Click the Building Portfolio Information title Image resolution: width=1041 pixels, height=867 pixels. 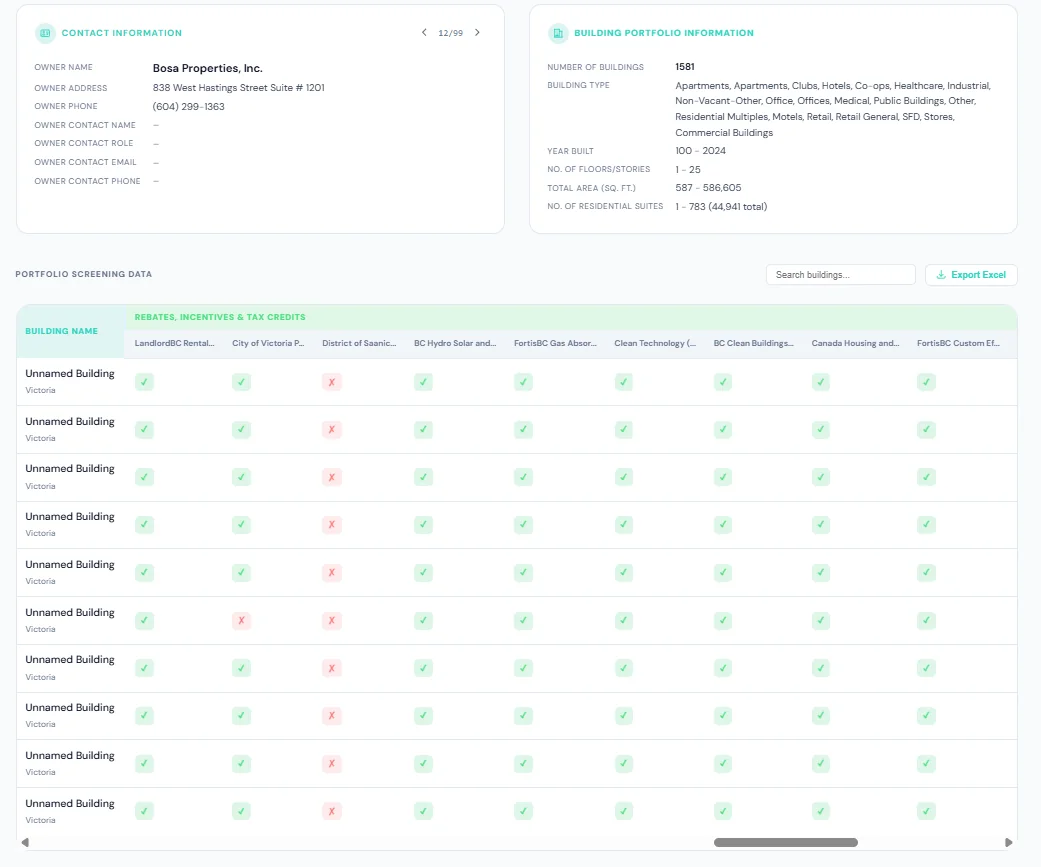pyautogui.click(x=664, y=33)
